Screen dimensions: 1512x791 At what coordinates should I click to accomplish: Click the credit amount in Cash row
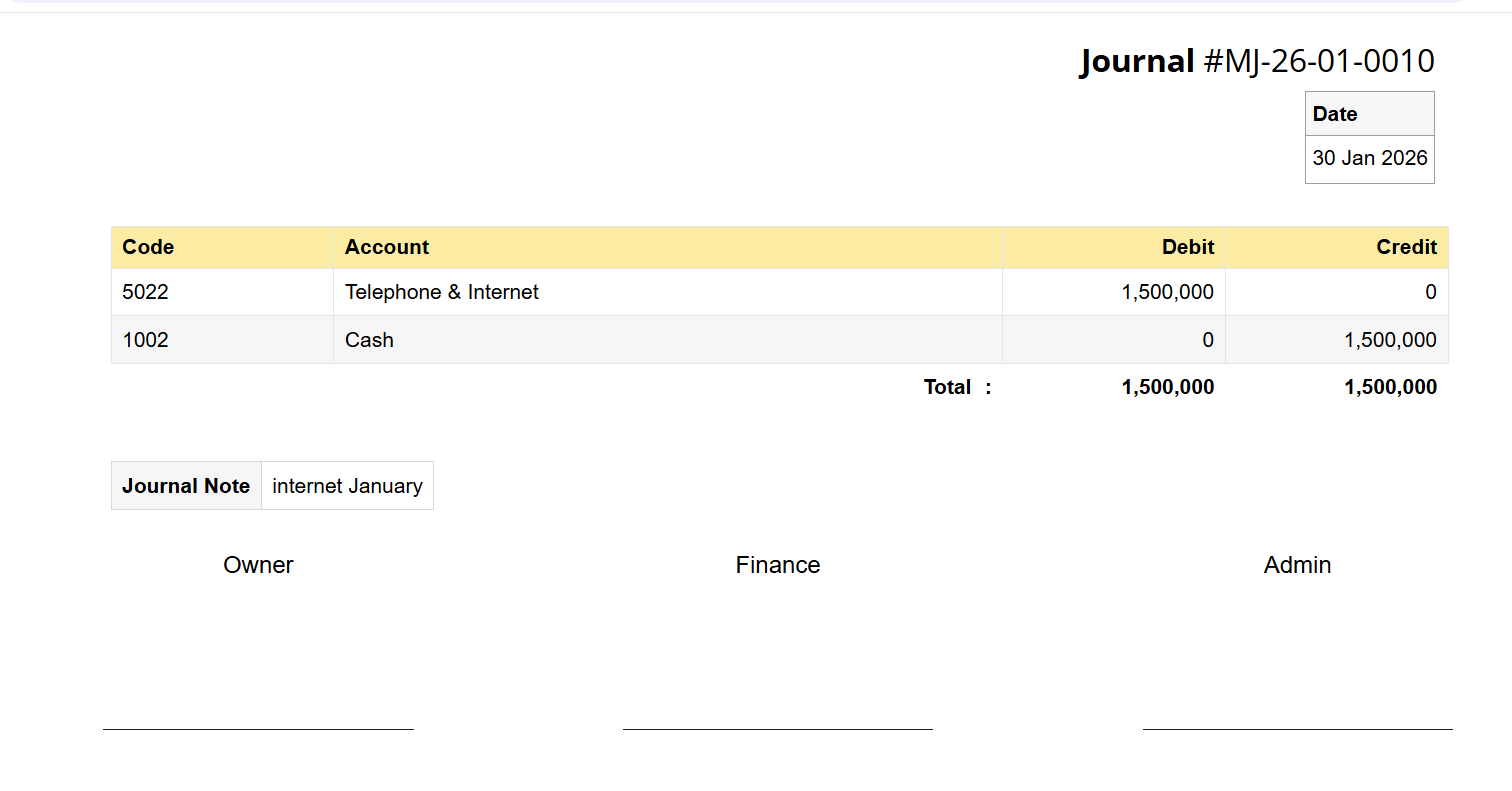coord(1390,340)
